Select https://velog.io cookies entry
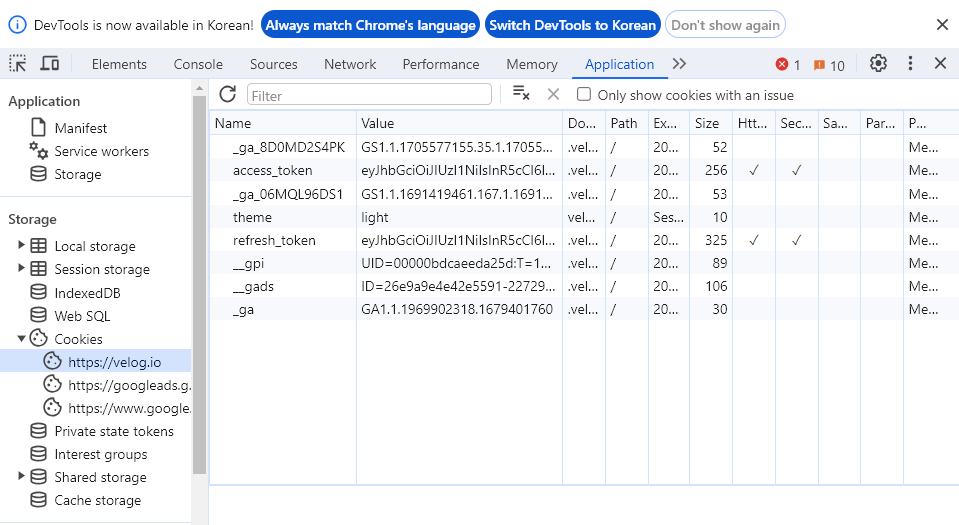This screenshot has height=525, width=959. coord(95,362)
